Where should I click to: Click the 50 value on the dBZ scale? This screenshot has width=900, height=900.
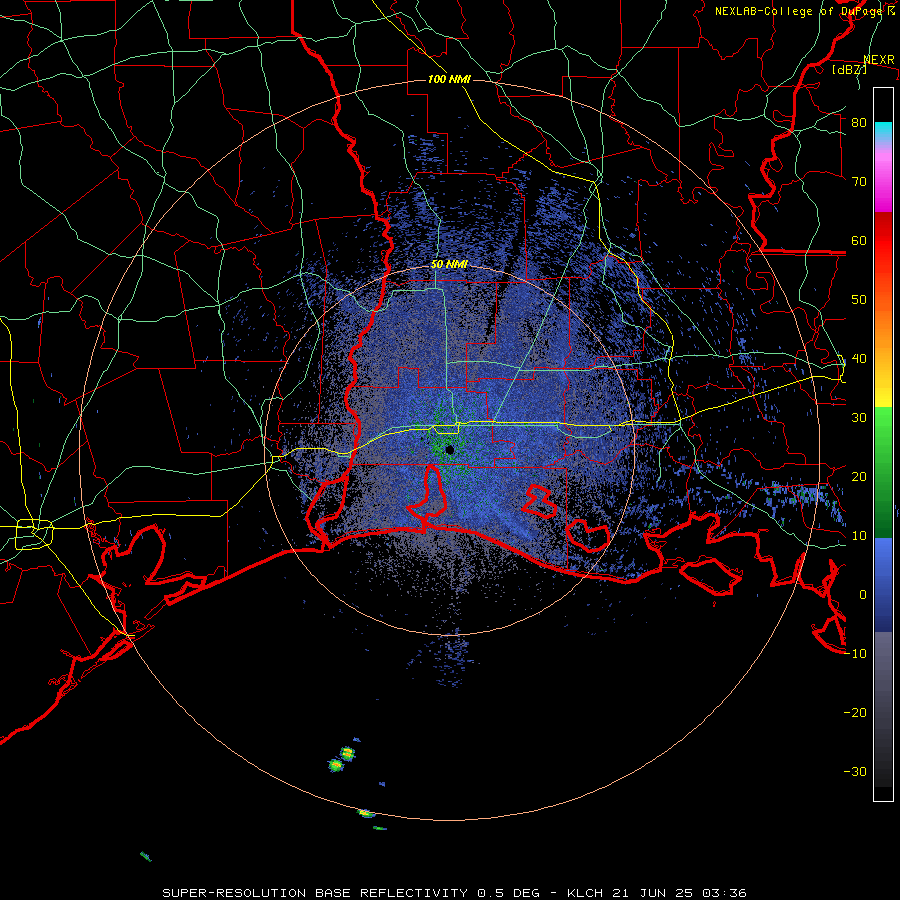point(859,300)
